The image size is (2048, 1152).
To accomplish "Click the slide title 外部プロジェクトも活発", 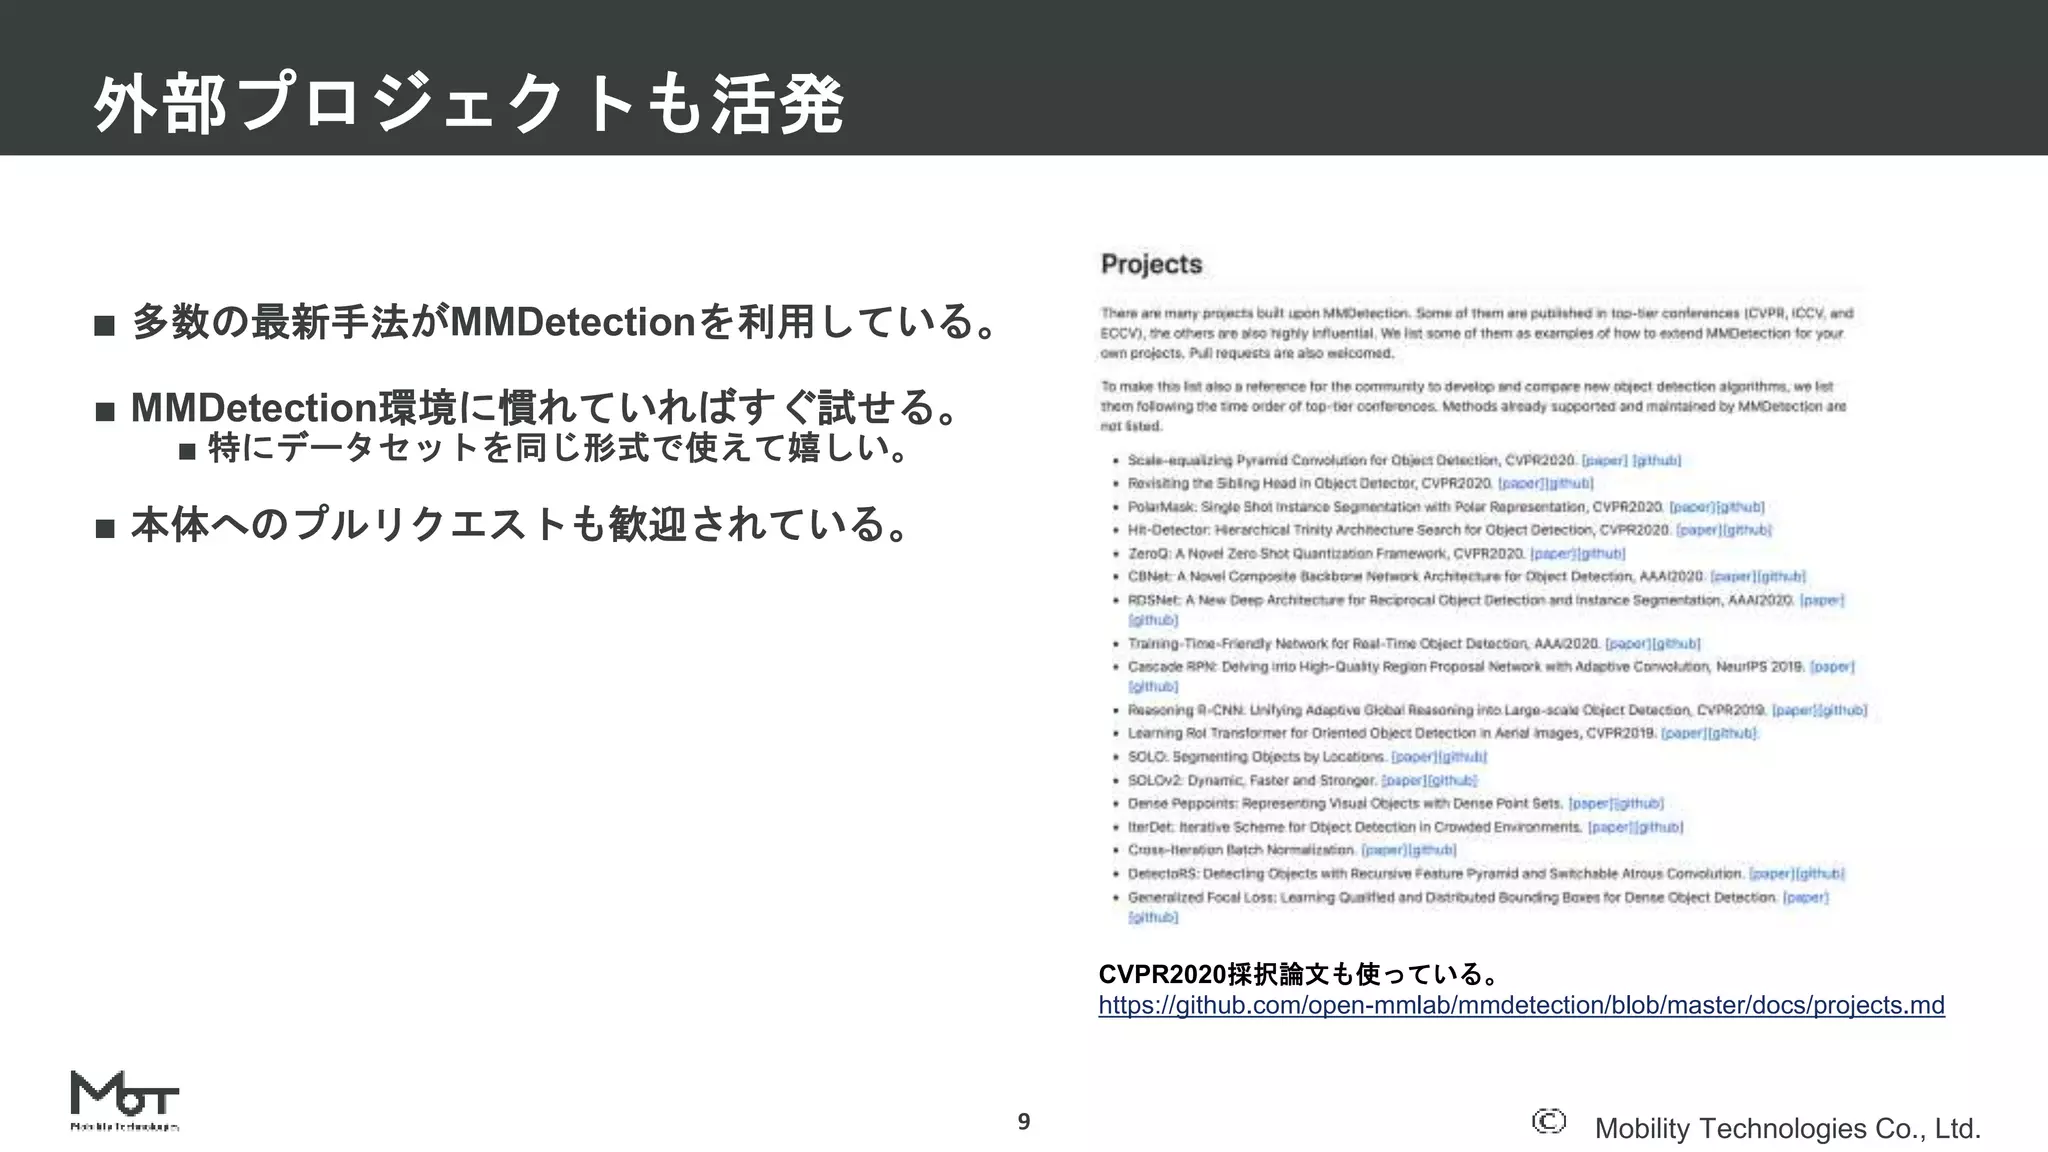I will pyautogui.click(x=470, y=104).
